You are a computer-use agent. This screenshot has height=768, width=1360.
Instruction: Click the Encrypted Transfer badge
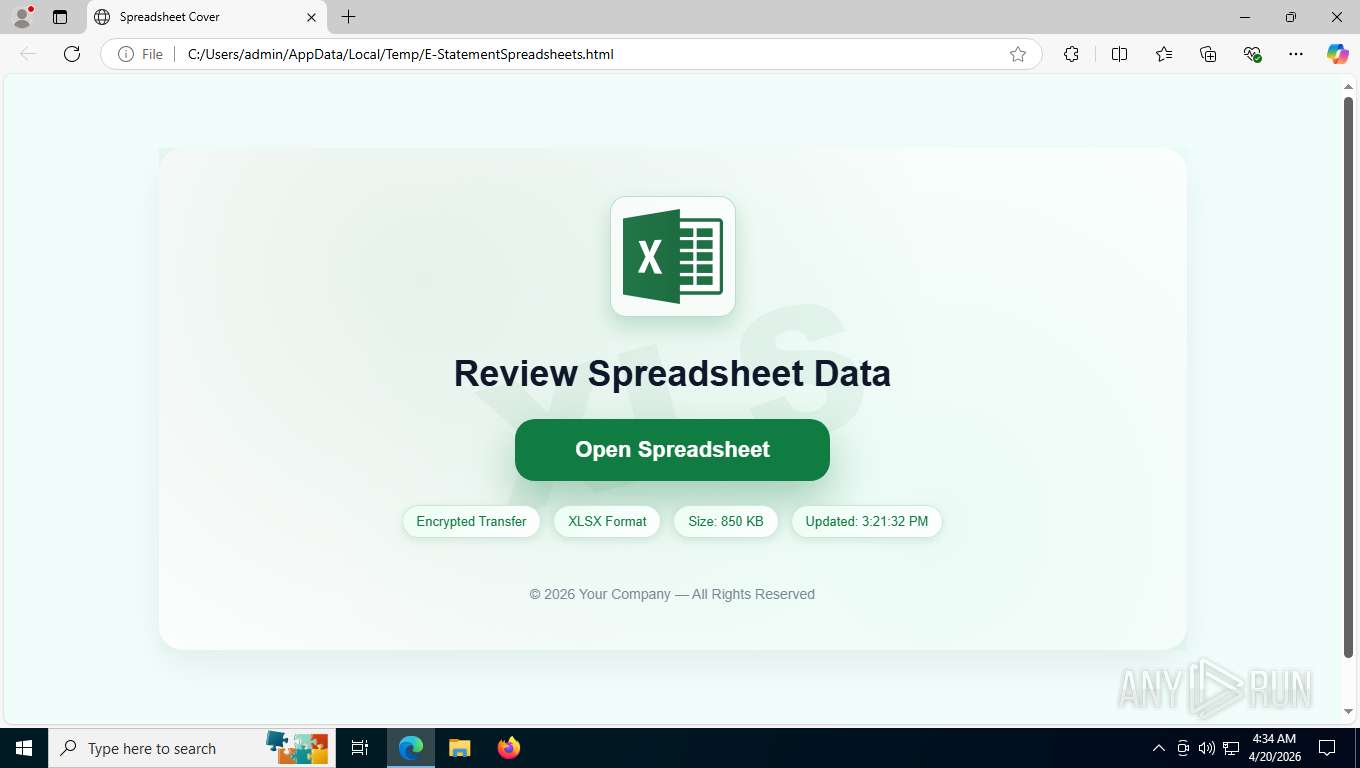coord(471,521)
